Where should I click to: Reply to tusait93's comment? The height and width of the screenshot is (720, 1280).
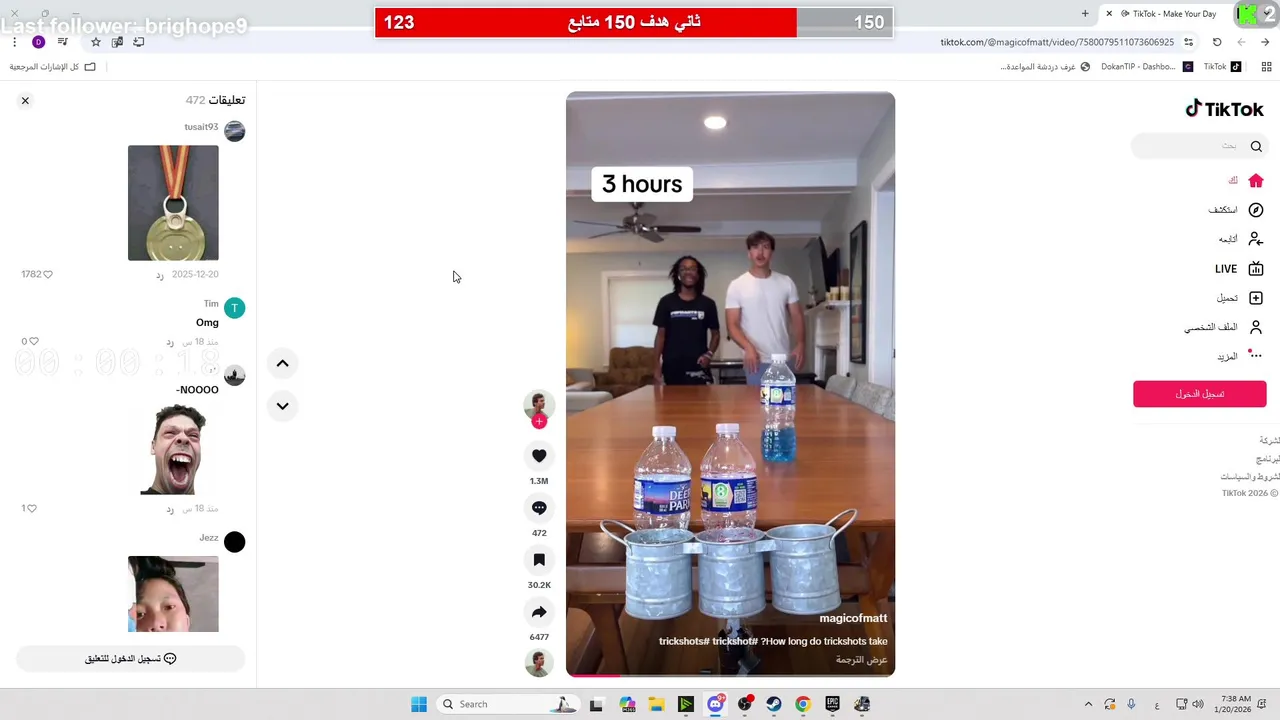(159, 275)
